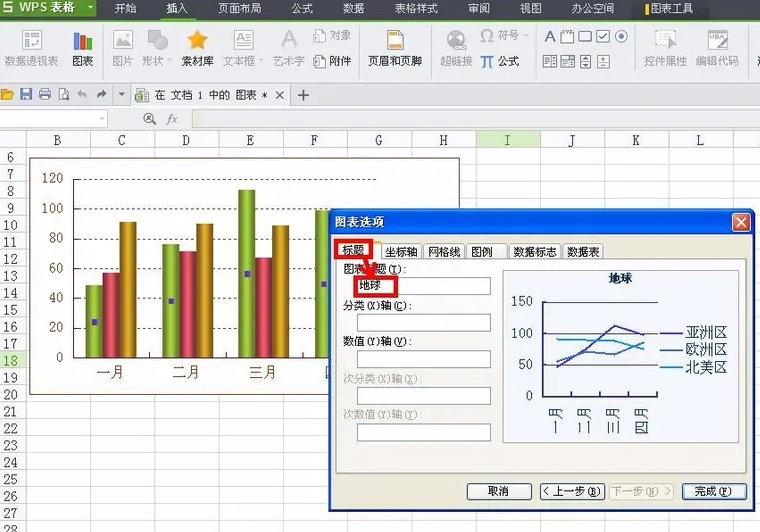Select the label form control A icon
Screen dimensions: 760x532
pos(550,36)
